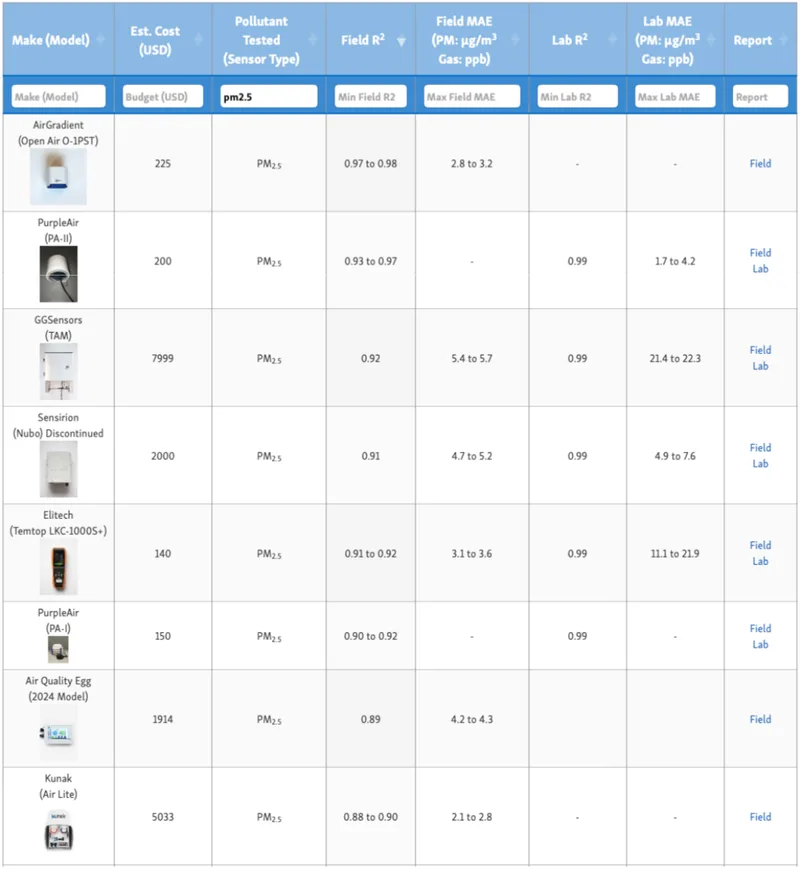Click the Make (Model) filter input
The height and width of the screenshot is (869, 800).
tap(58, 97)
